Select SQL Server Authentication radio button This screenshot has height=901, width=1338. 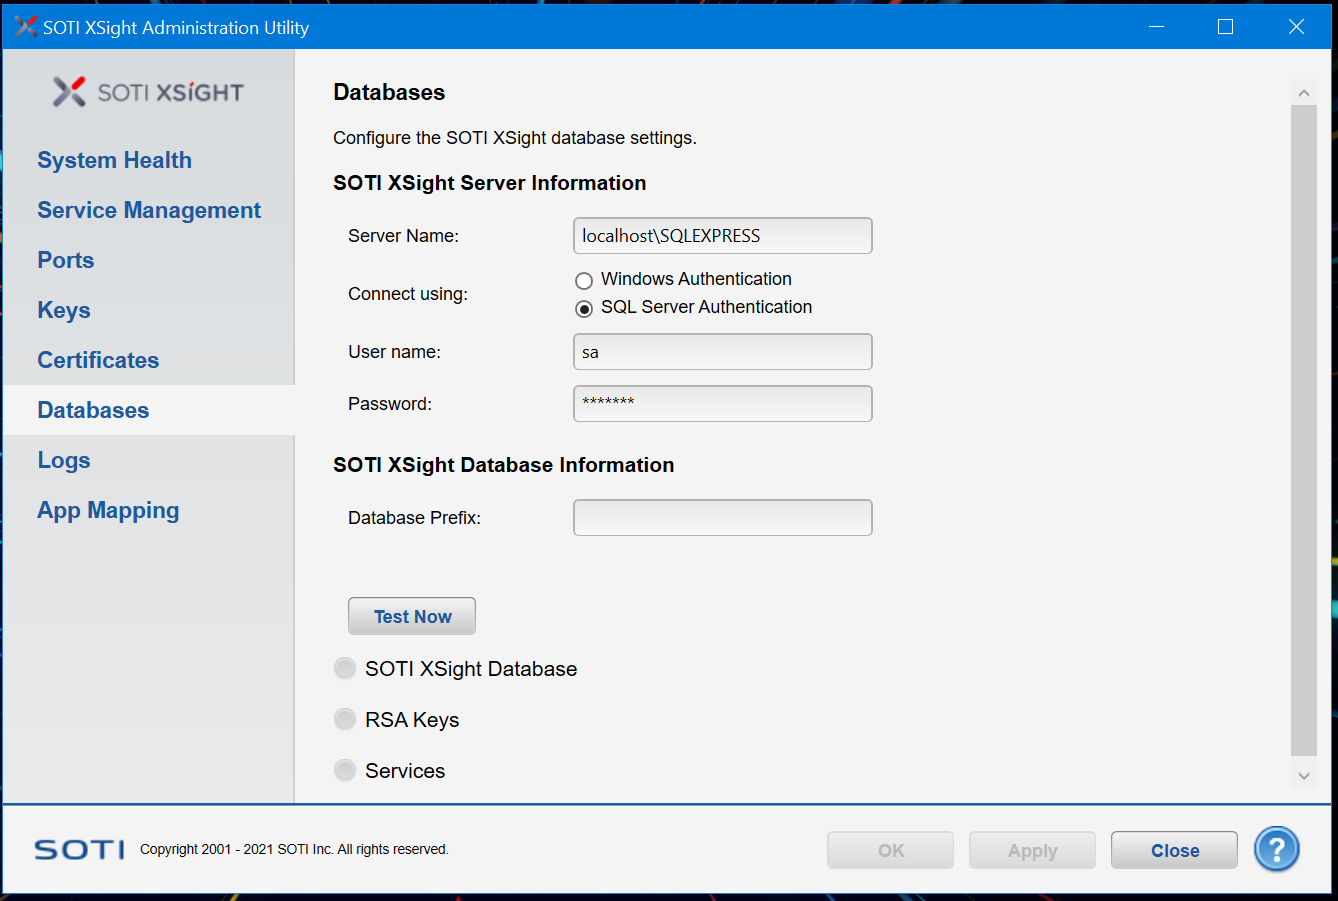(x=584, y=309)
